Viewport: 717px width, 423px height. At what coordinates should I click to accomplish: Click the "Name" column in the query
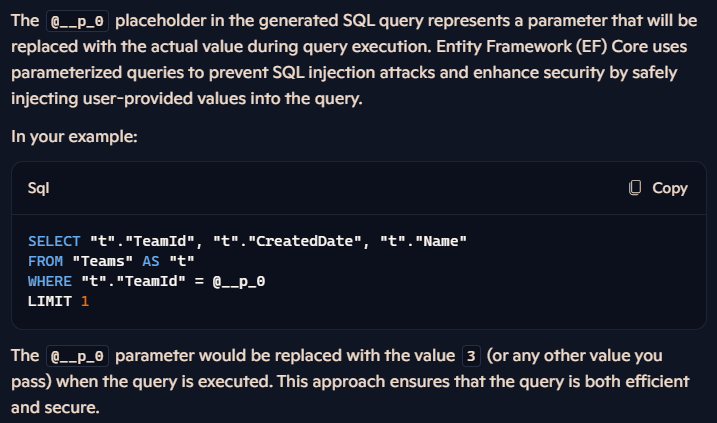pos(441,241)
